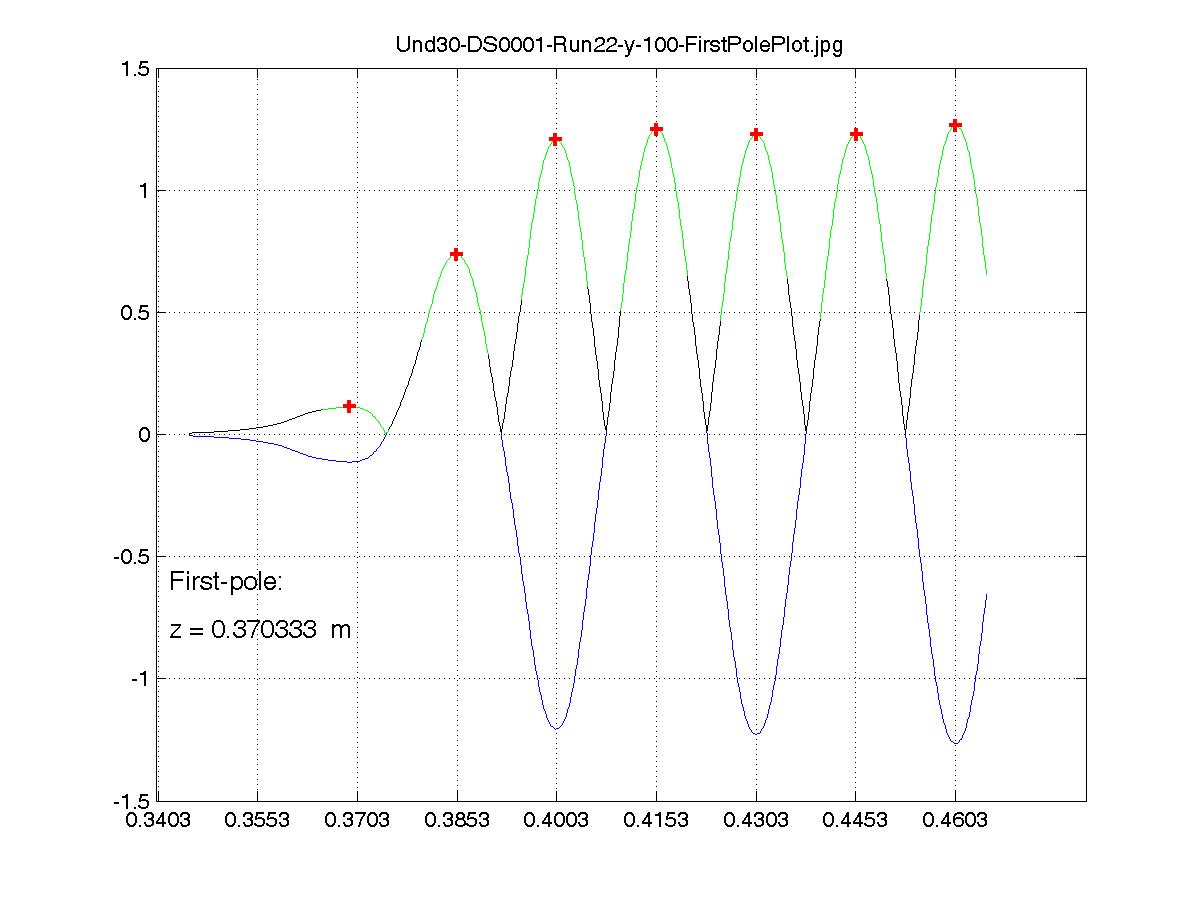Screen dimensions: 1200x900
Task: Click the blue curve's deepest trough below x=0.4603
Action: (955, 743)
